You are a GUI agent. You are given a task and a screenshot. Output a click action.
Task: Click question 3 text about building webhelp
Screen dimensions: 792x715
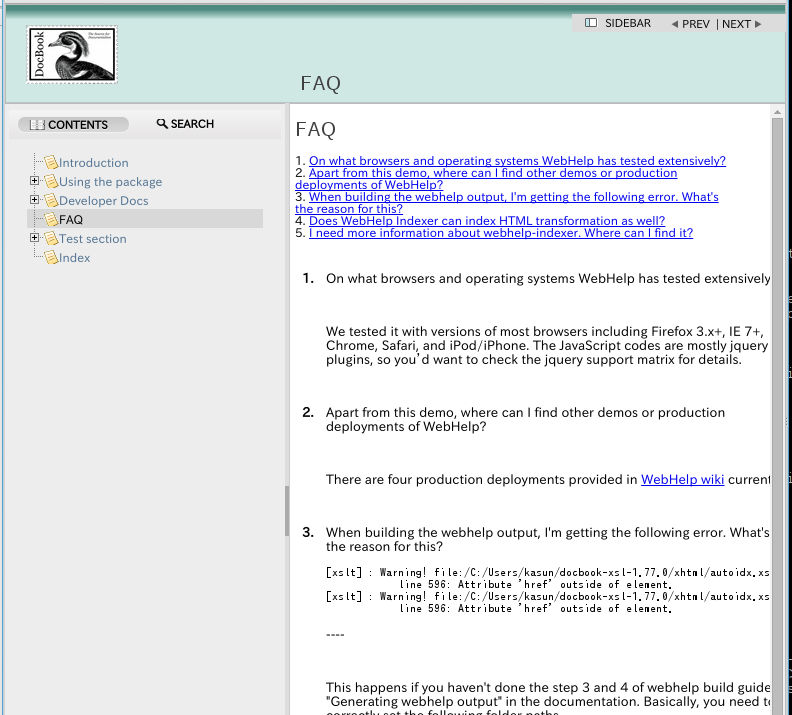pyautogui.click(x=548, y=539)
